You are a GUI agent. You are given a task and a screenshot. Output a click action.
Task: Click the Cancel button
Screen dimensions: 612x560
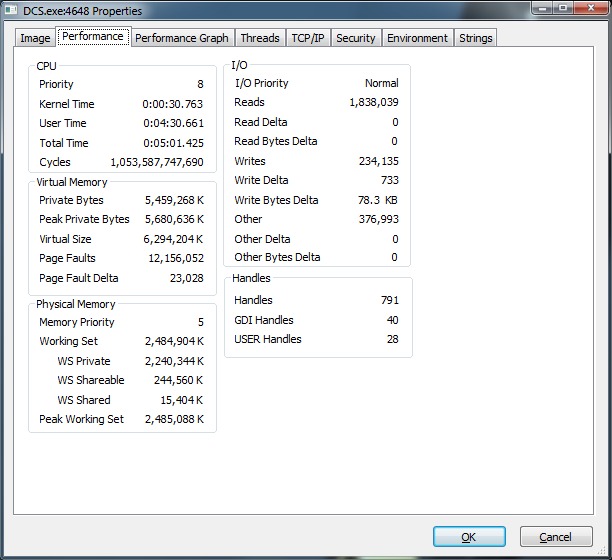(x=556, y=537)
